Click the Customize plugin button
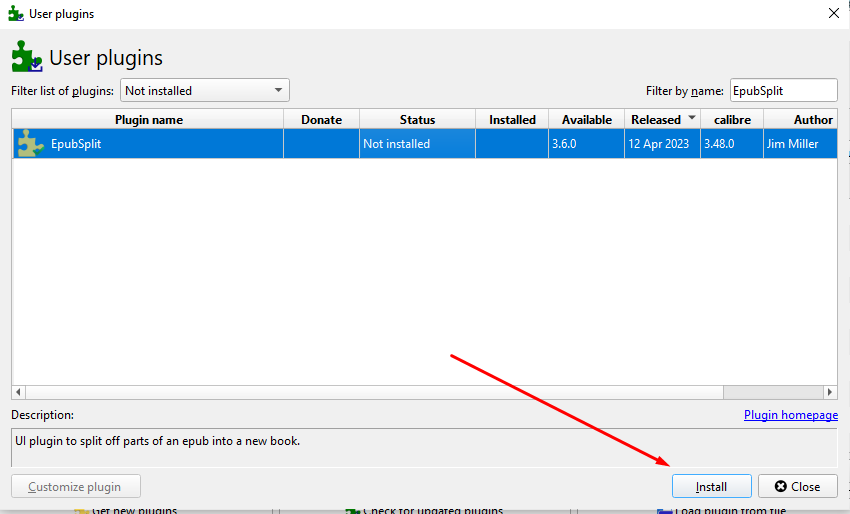This screenshot has width=850, height=514. 76,486
